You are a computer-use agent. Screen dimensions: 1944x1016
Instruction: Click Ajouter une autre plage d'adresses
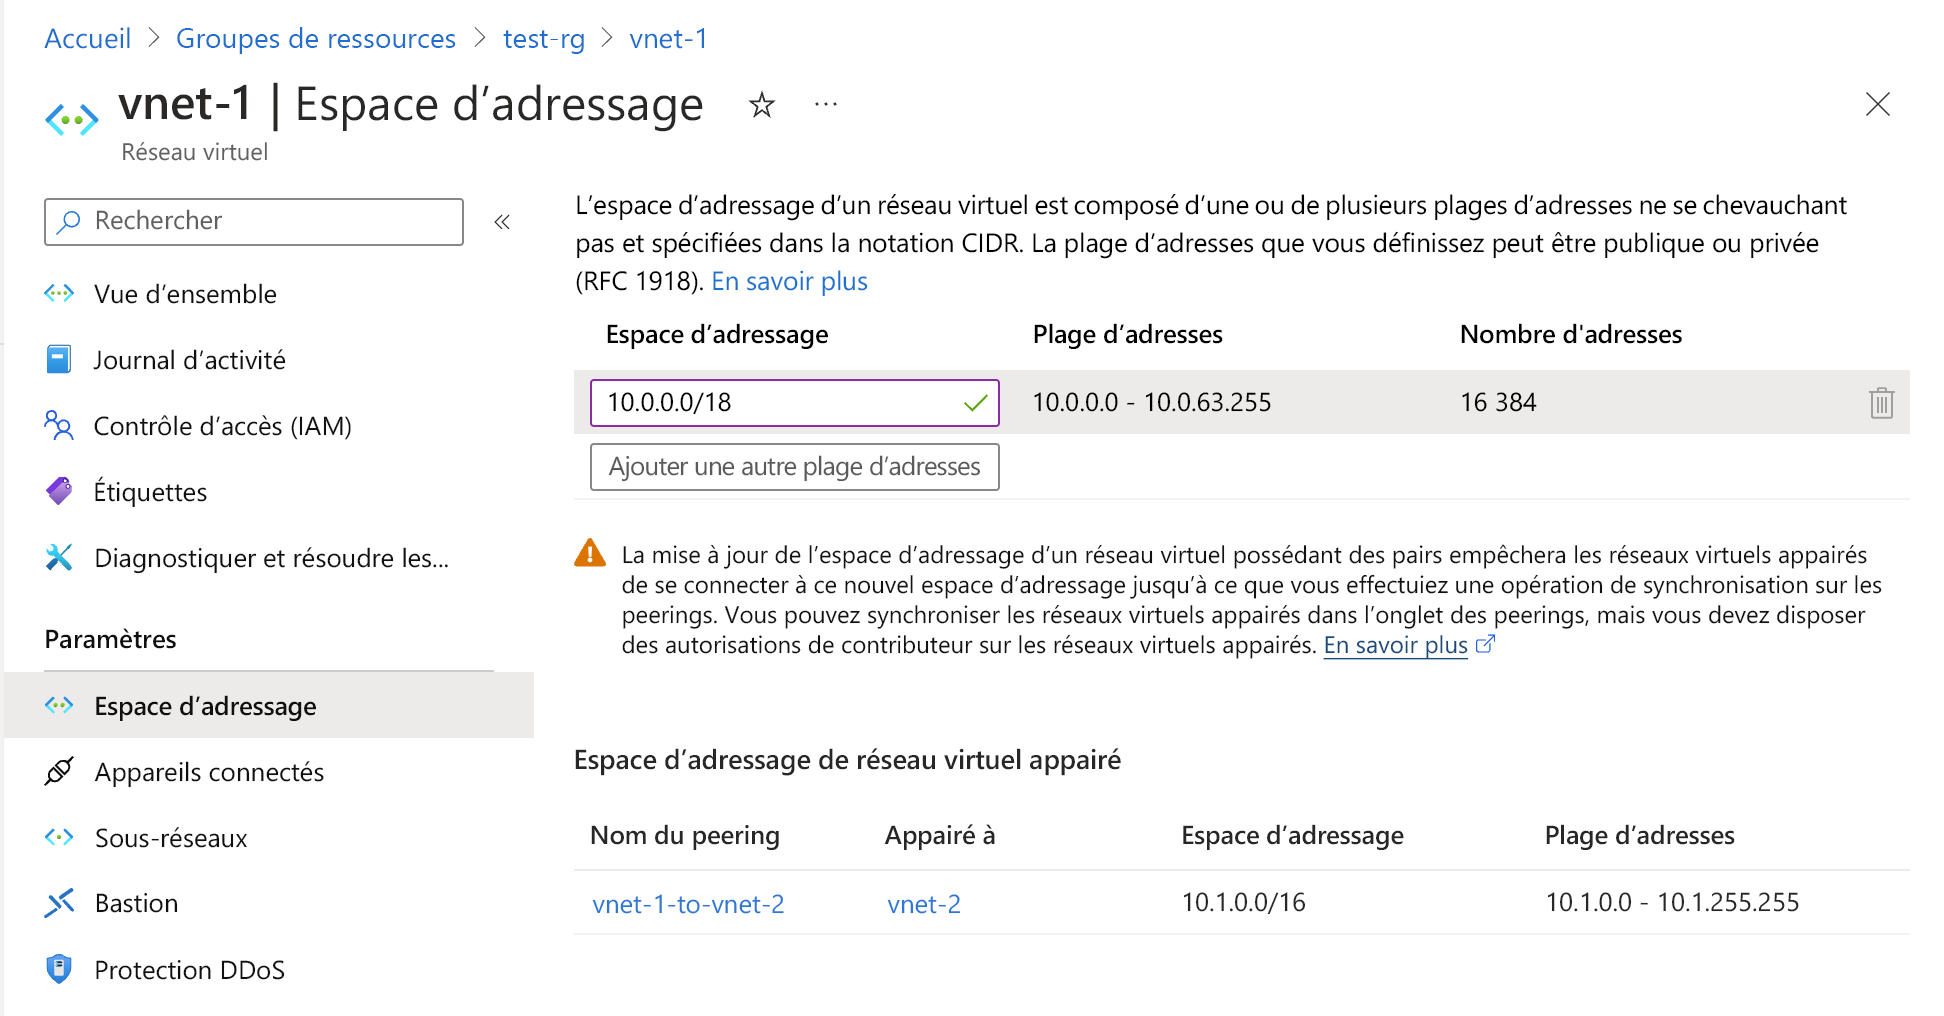pos(794,466)
